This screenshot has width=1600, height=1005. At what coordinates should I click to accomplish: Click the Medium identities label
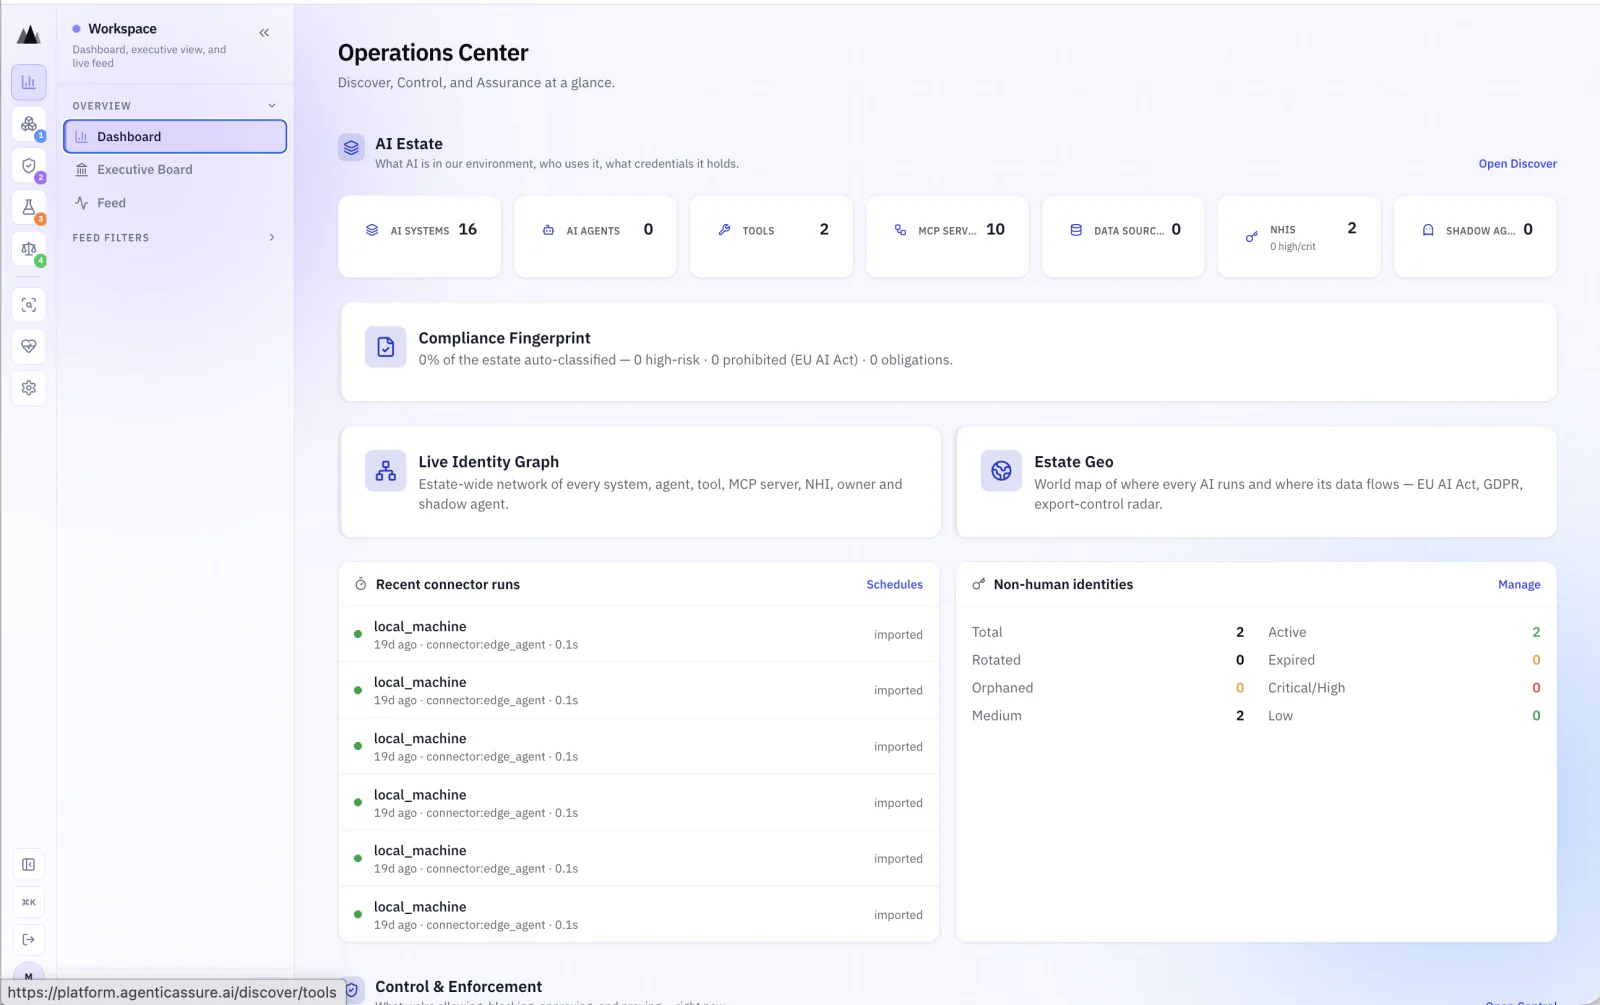tap(997, 716)
